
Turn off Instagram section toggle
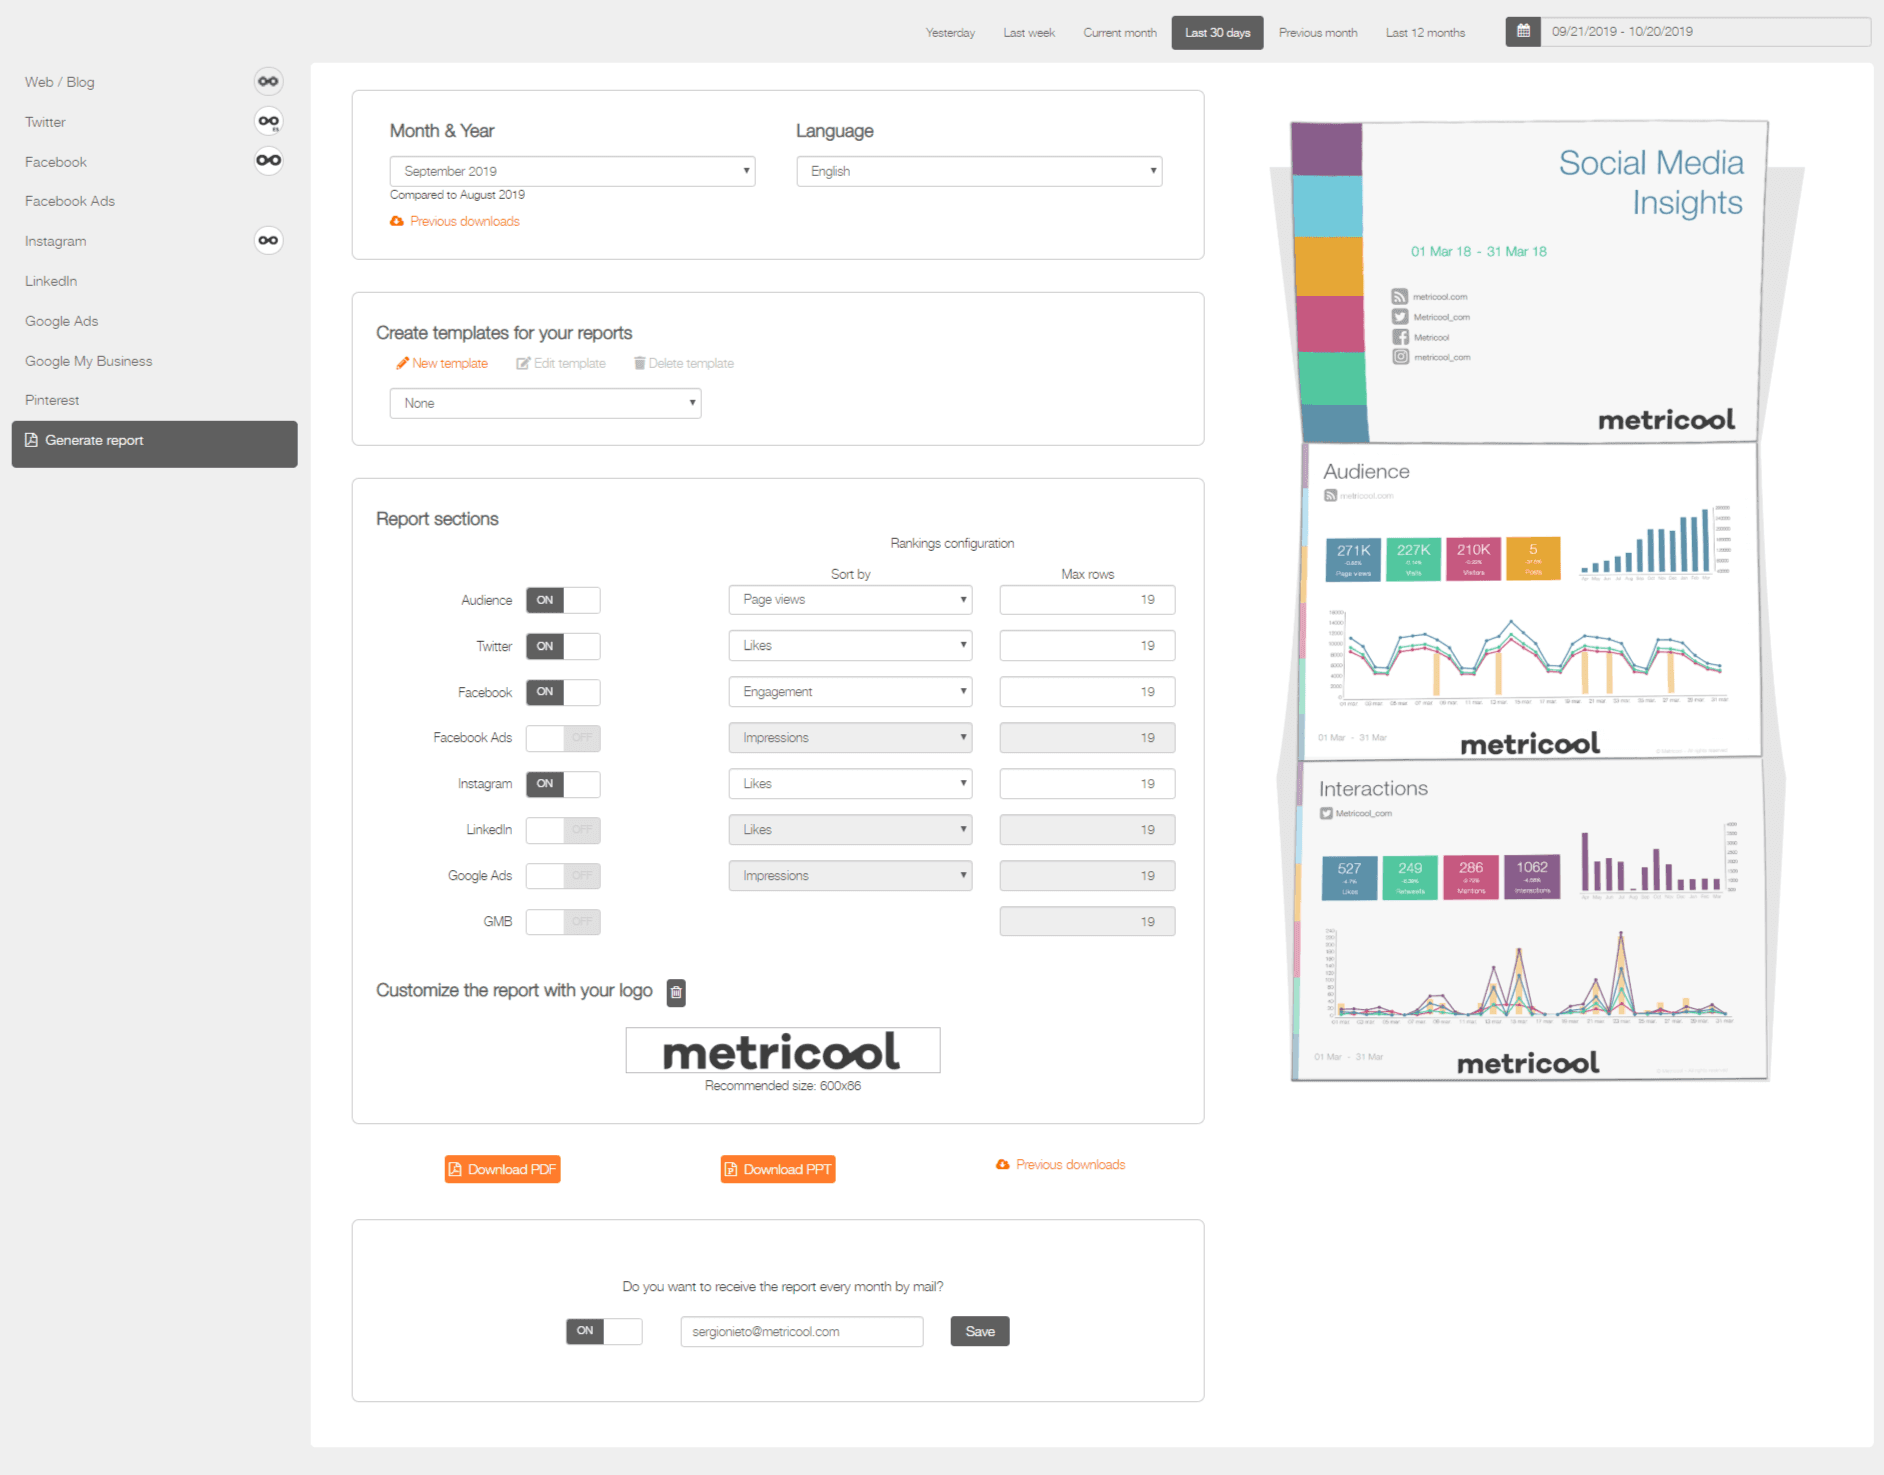pyautogui.click(x=563, y=784)
